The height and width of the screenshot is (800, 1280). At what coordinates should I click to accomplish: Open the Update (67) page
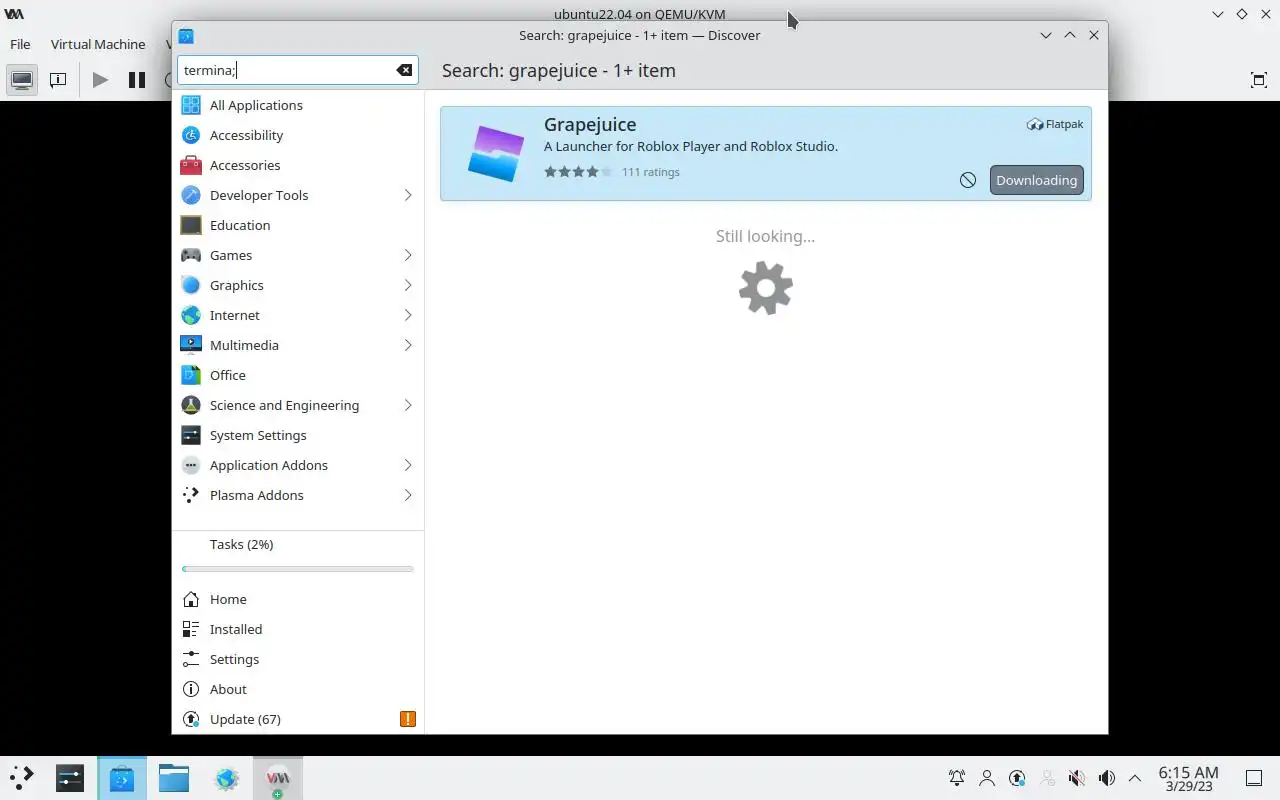(x=298, y=719)
